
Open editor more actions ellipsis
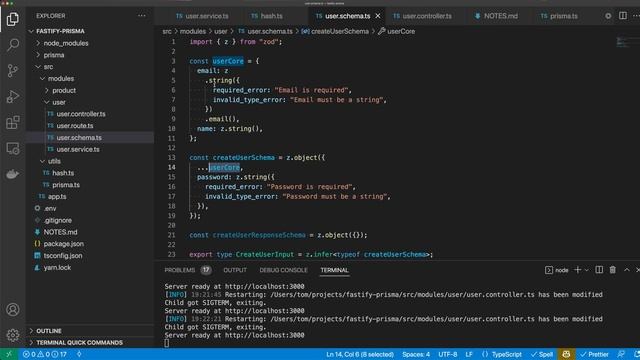tap(636, 16)
